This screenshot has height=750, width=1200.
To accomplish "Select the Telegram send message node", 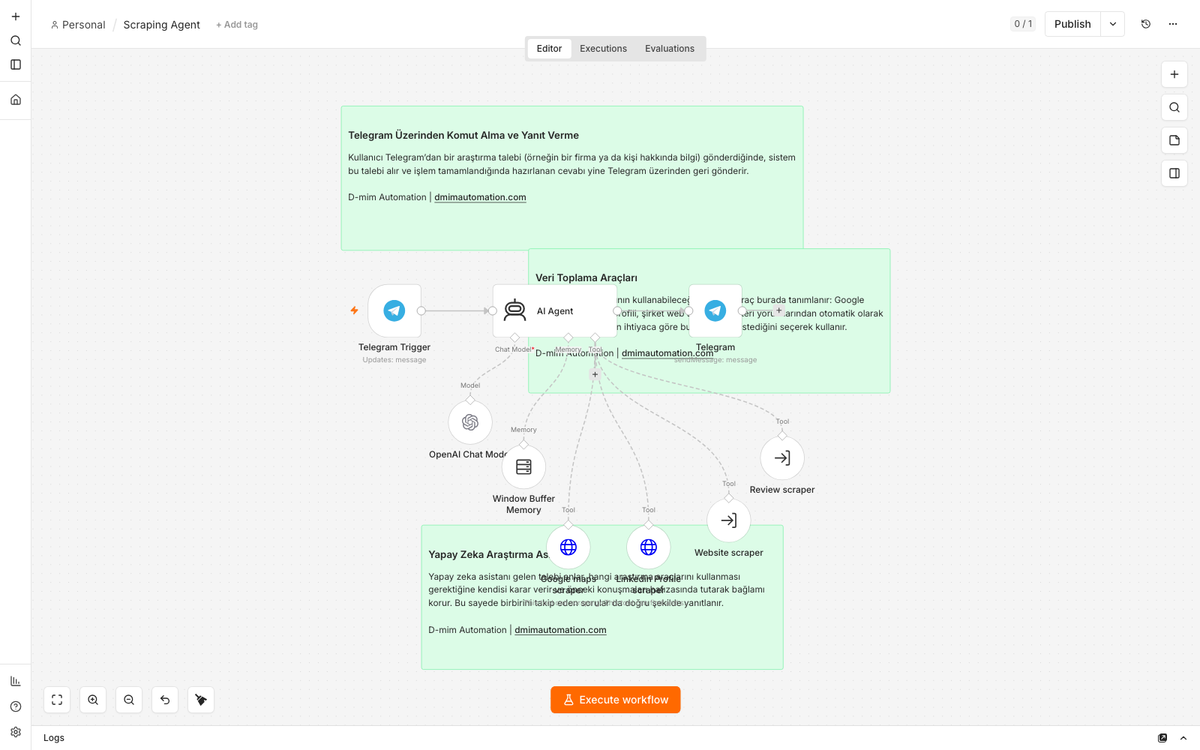I will click(715, 311).
